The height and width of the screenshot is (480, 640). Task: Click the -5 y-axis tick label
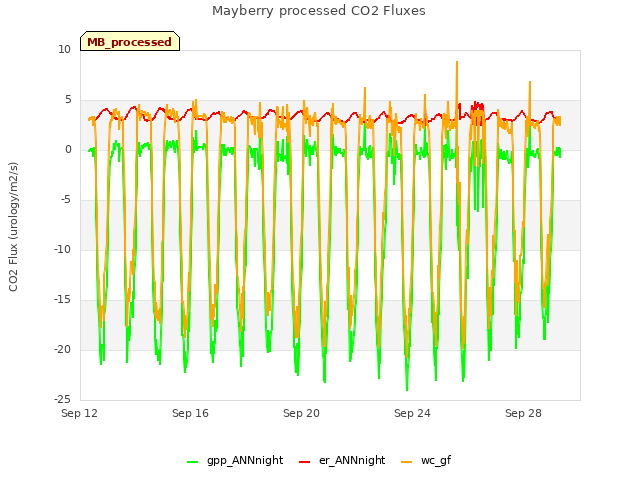(66, 200)
